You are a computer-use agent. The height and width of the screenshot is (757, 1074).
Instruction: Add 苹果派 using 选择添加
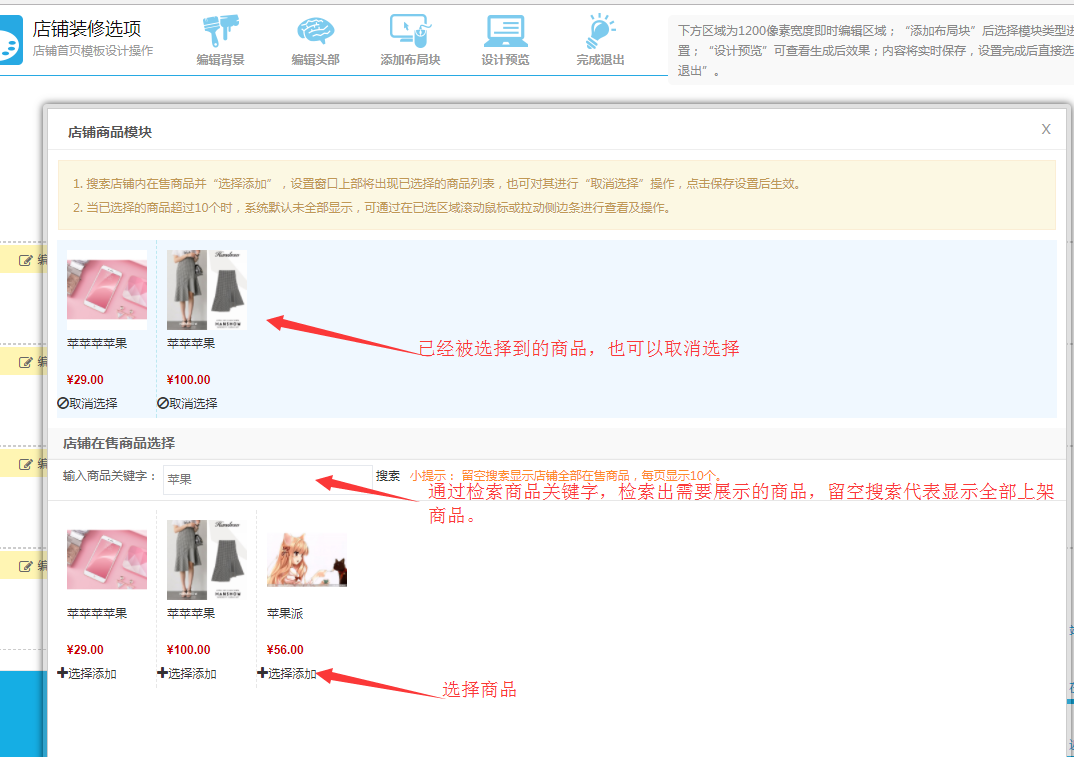[x=287, y=674]
